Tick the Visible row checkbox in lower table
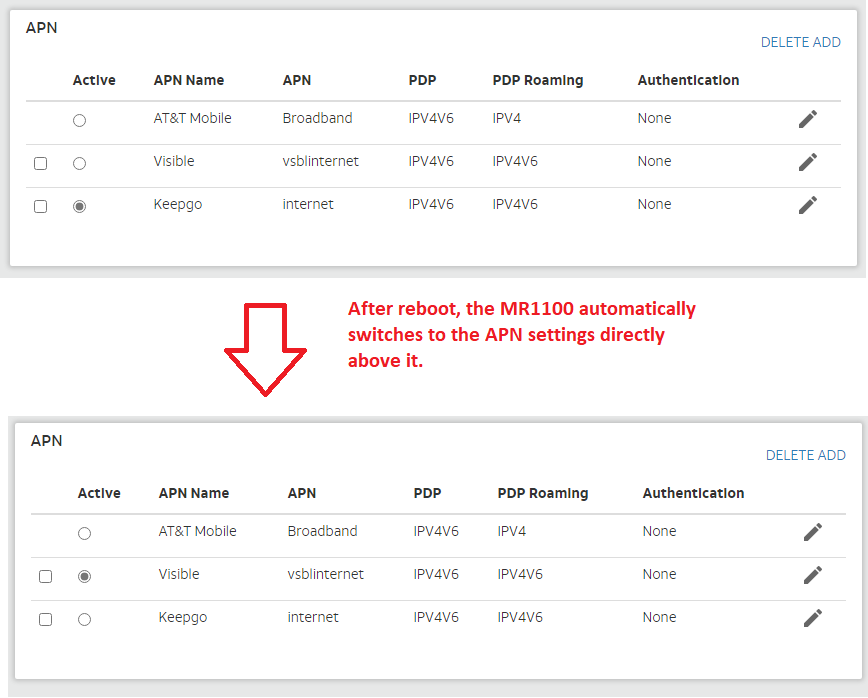Image resolution: width=868 pixels, height=698 pixels. (x=46, y=576)
